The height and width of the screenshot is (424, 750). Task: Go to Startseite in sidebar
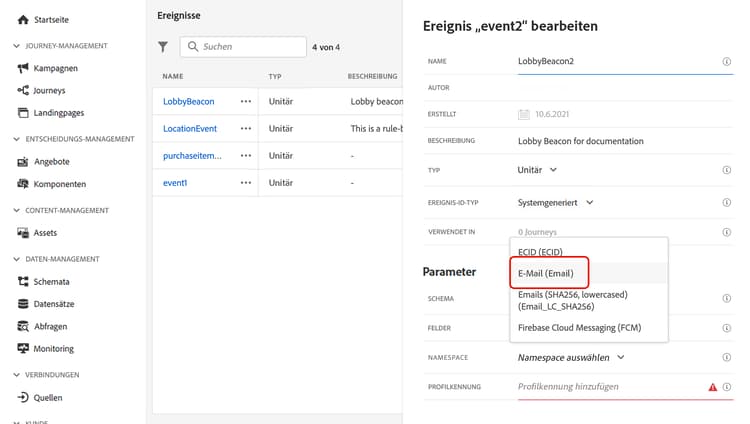51,20
